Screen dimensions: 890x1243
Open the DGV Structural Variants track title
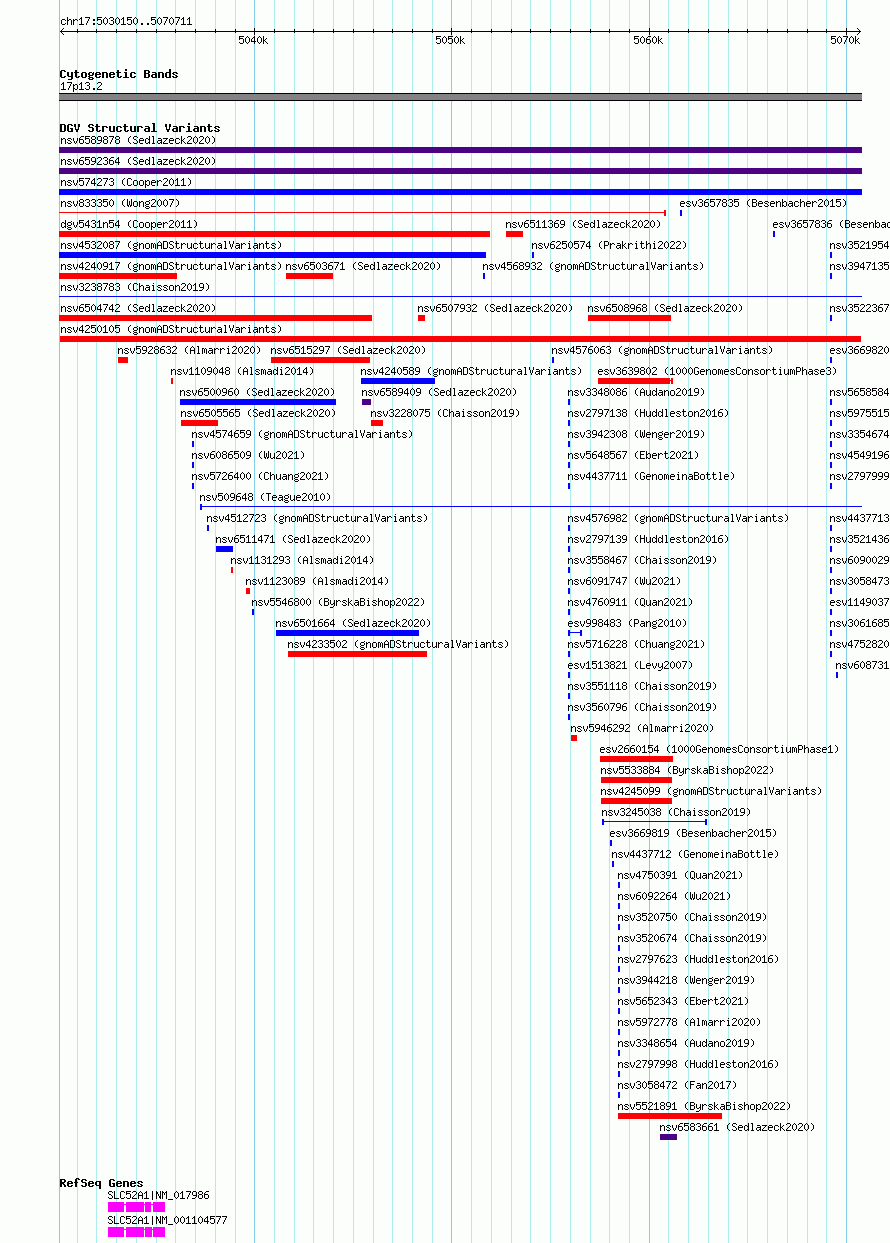pyautogui.click(x=140, y=128)
